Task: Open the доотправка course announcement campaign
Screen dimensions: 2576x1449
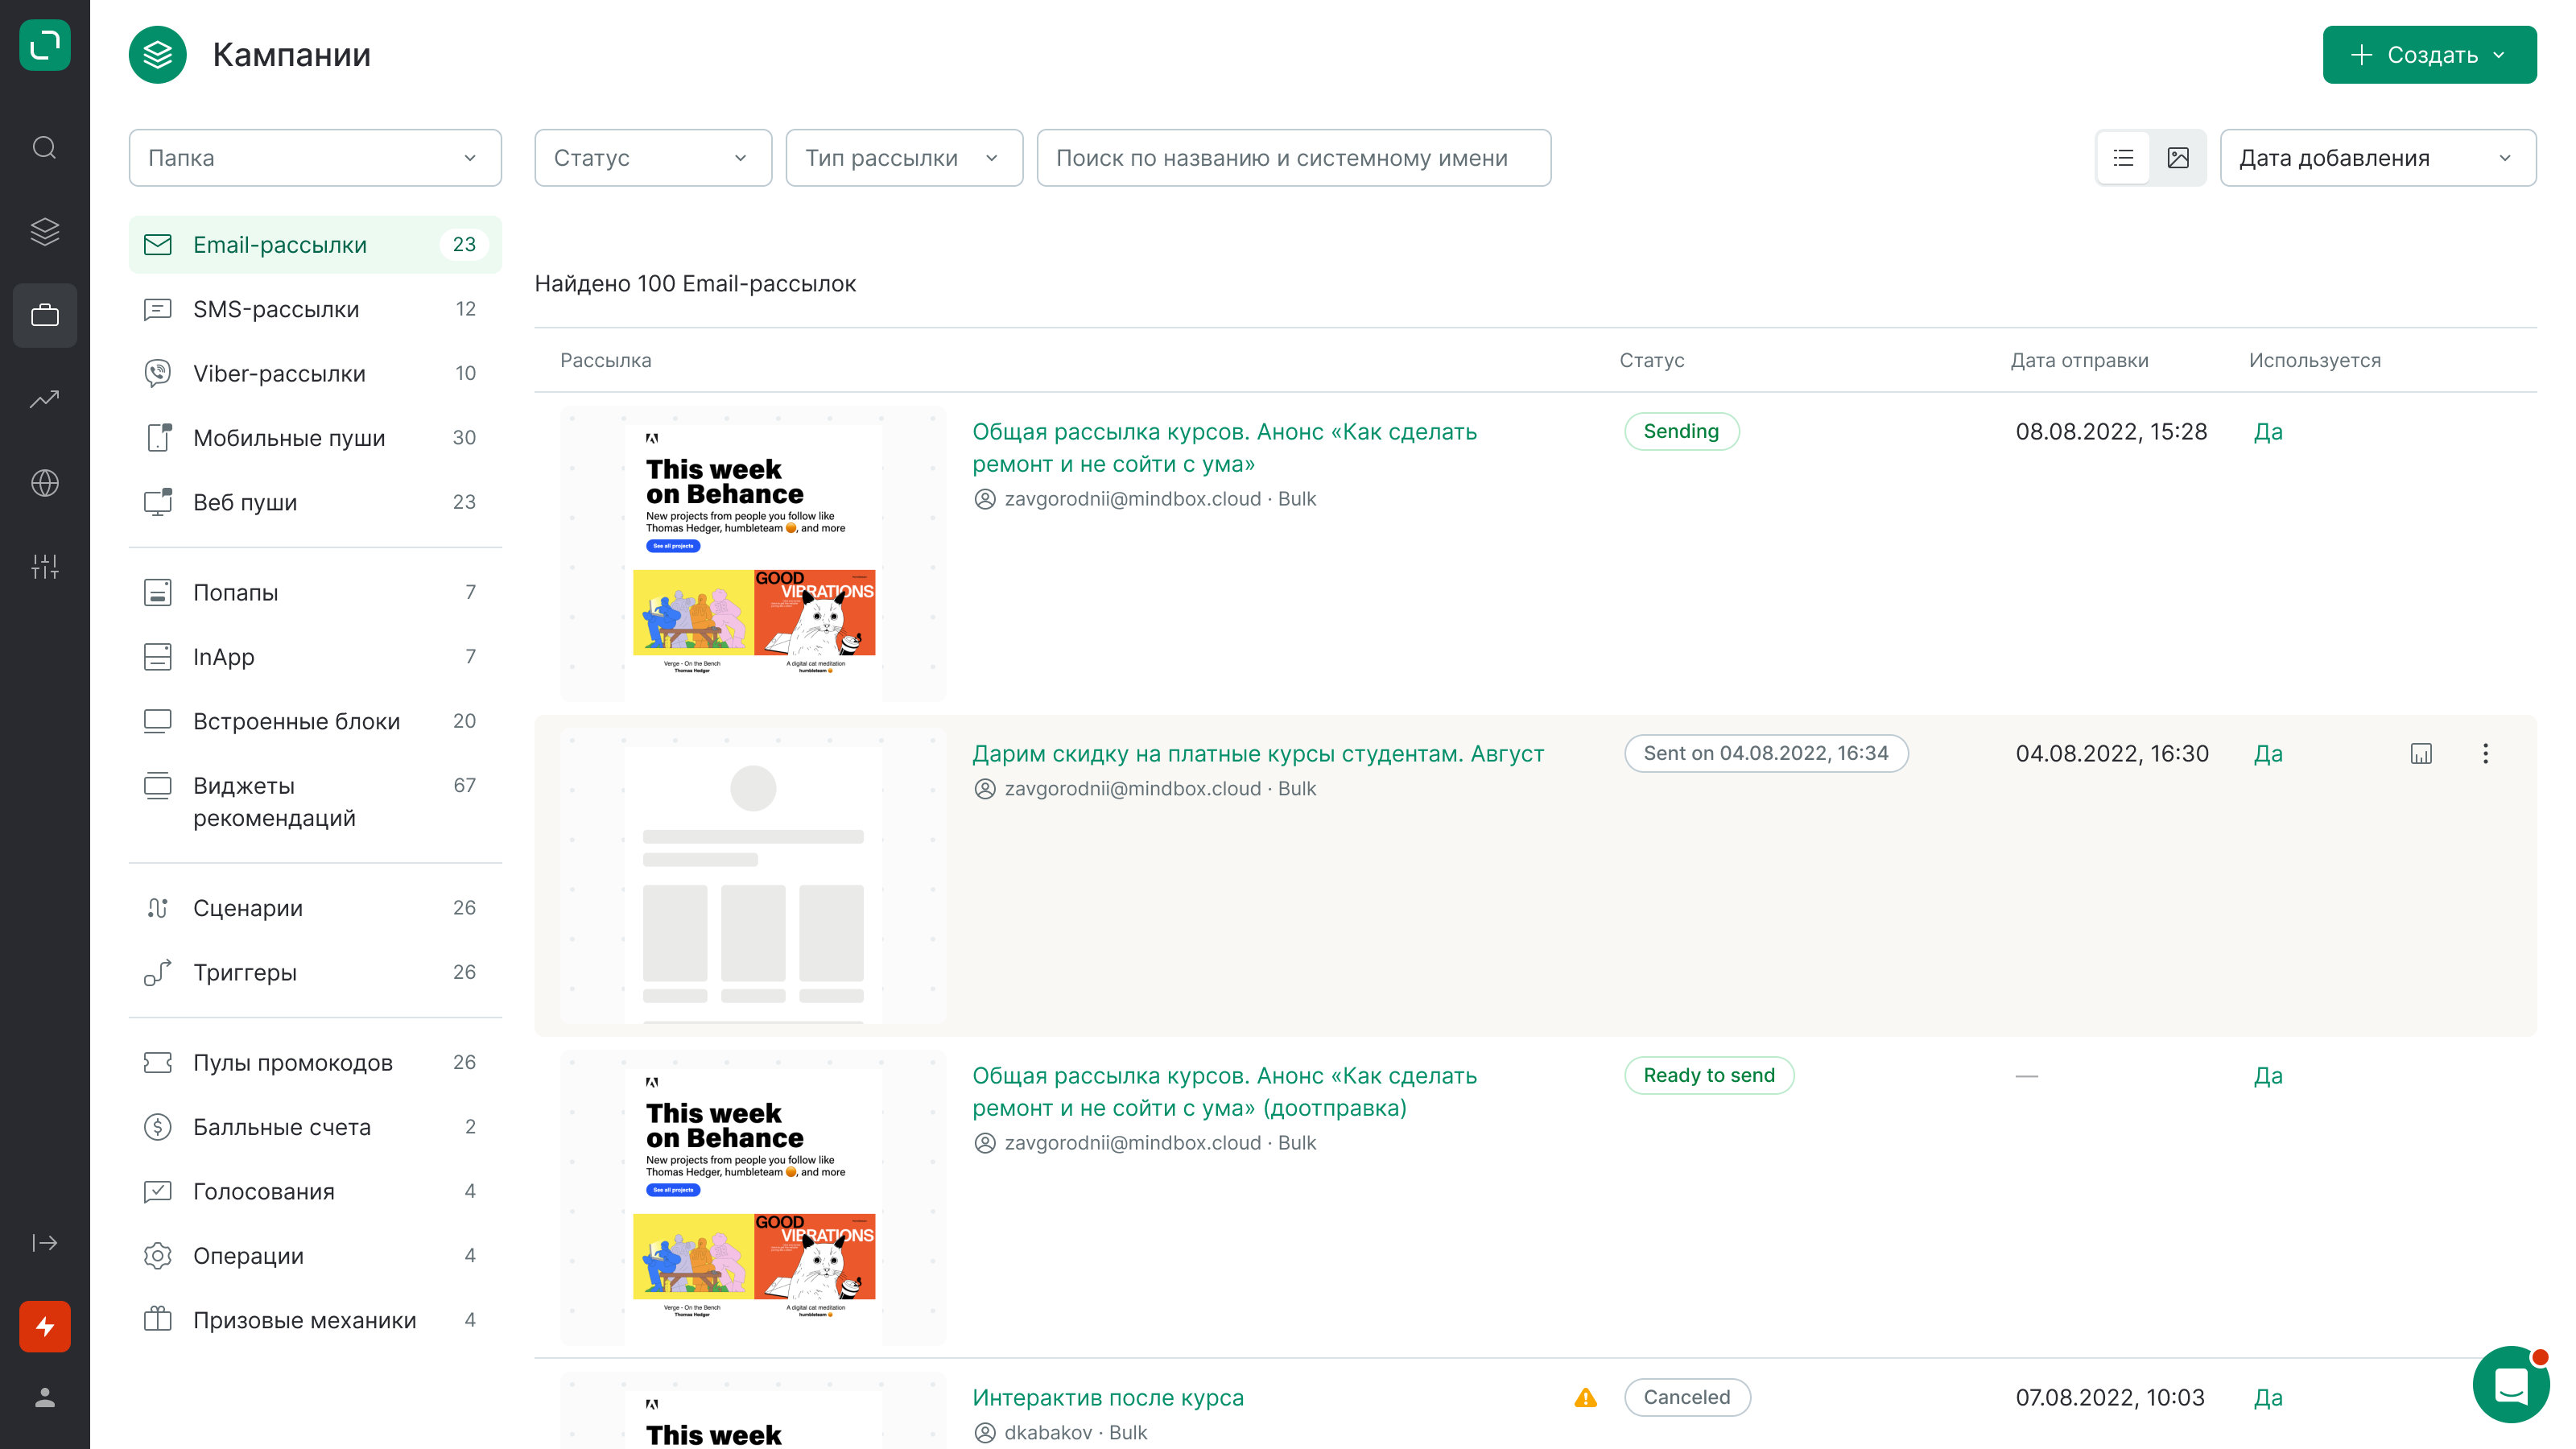Action: (1224, 1092)
